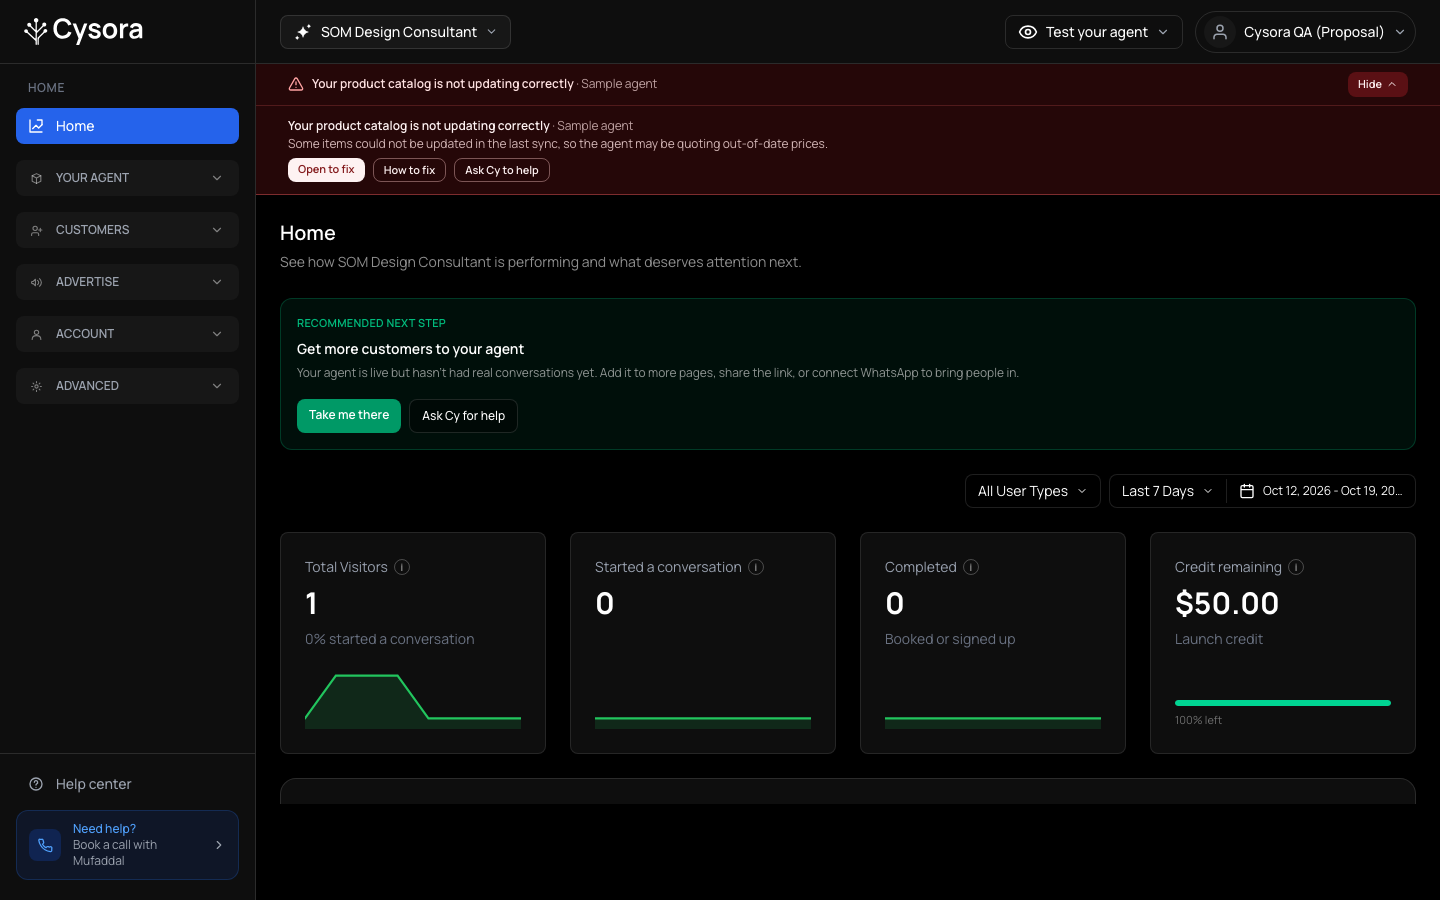The width and height of the screenshot is (1440, 900).
Task: Click Ask Cy to help button
Action: click(x=501, y=170)
